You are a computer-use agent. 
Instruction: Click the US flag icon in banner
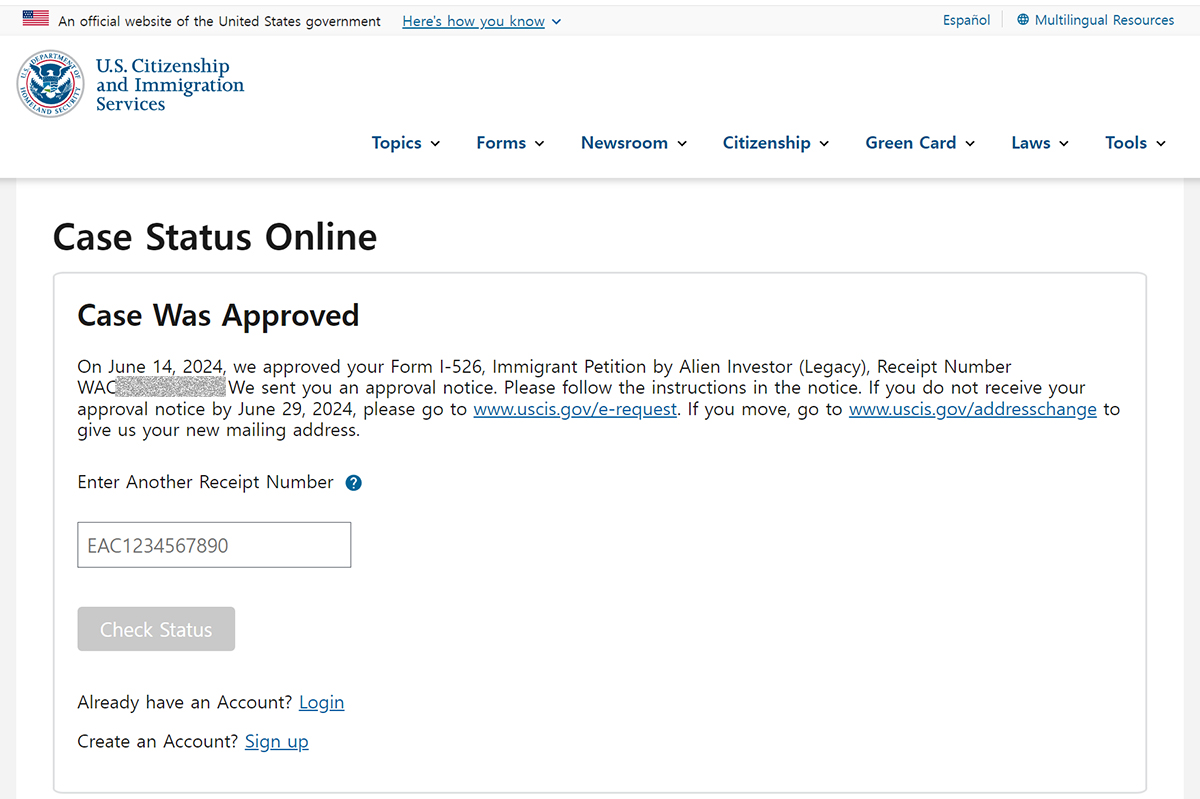[x=36, y=18]
